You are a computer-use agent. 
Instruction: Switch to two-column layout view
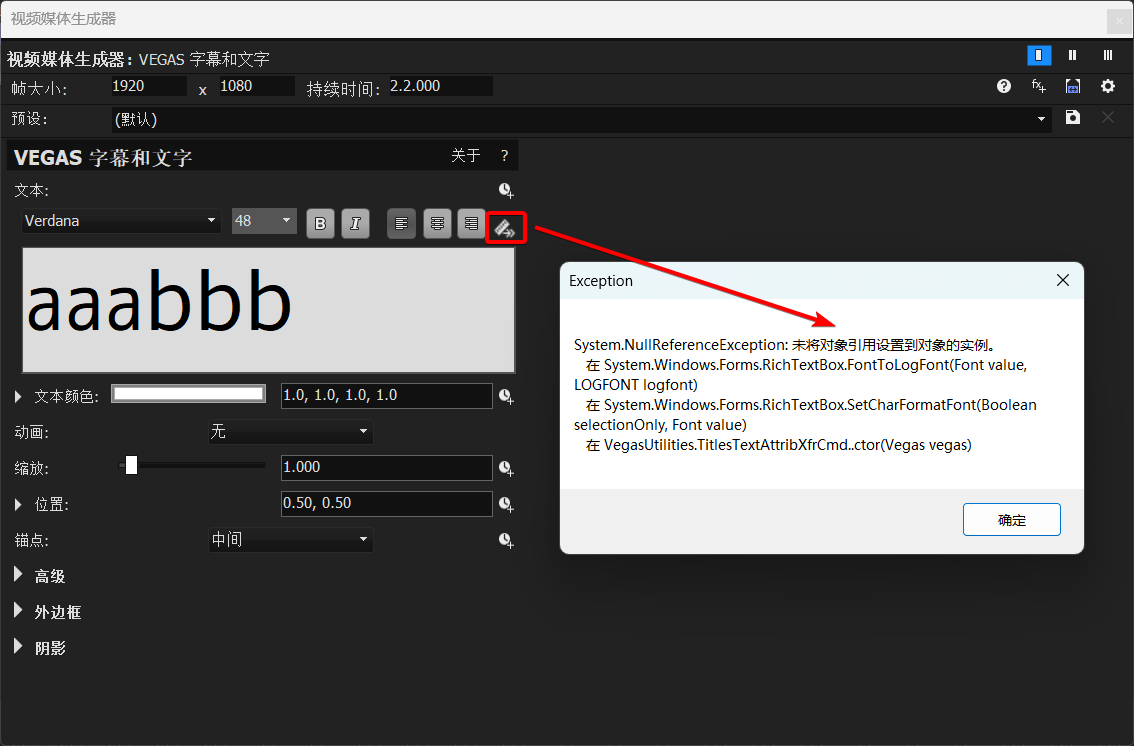[1073, 55]
